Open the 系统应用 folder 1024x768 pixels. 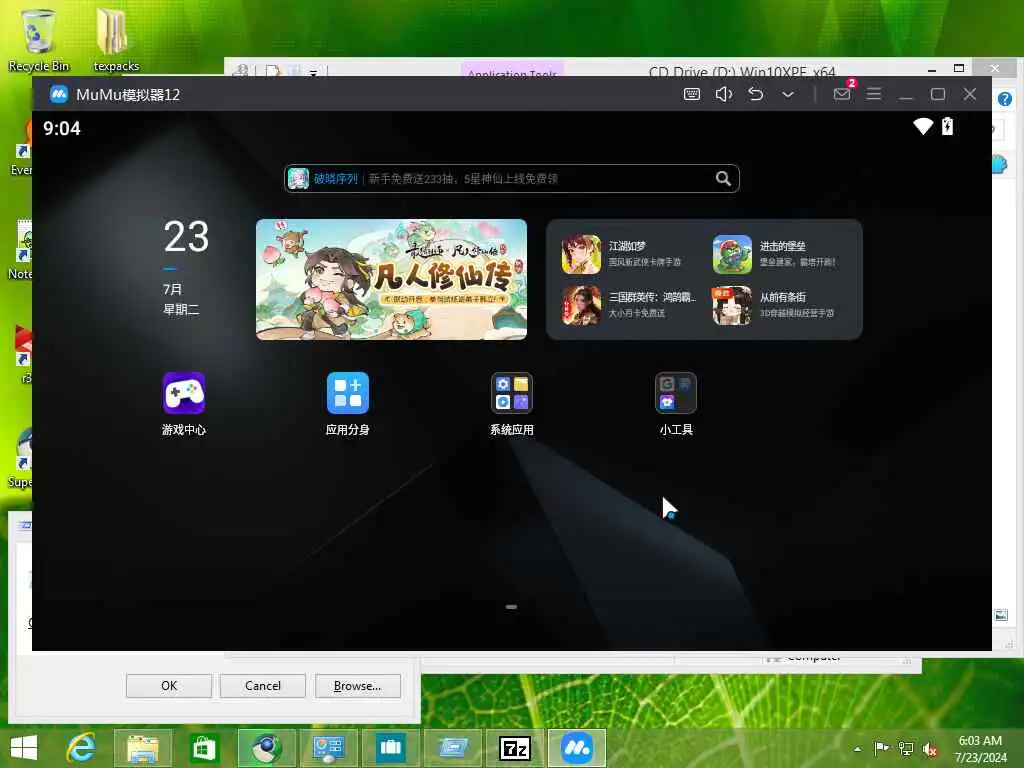coord(512,404)
